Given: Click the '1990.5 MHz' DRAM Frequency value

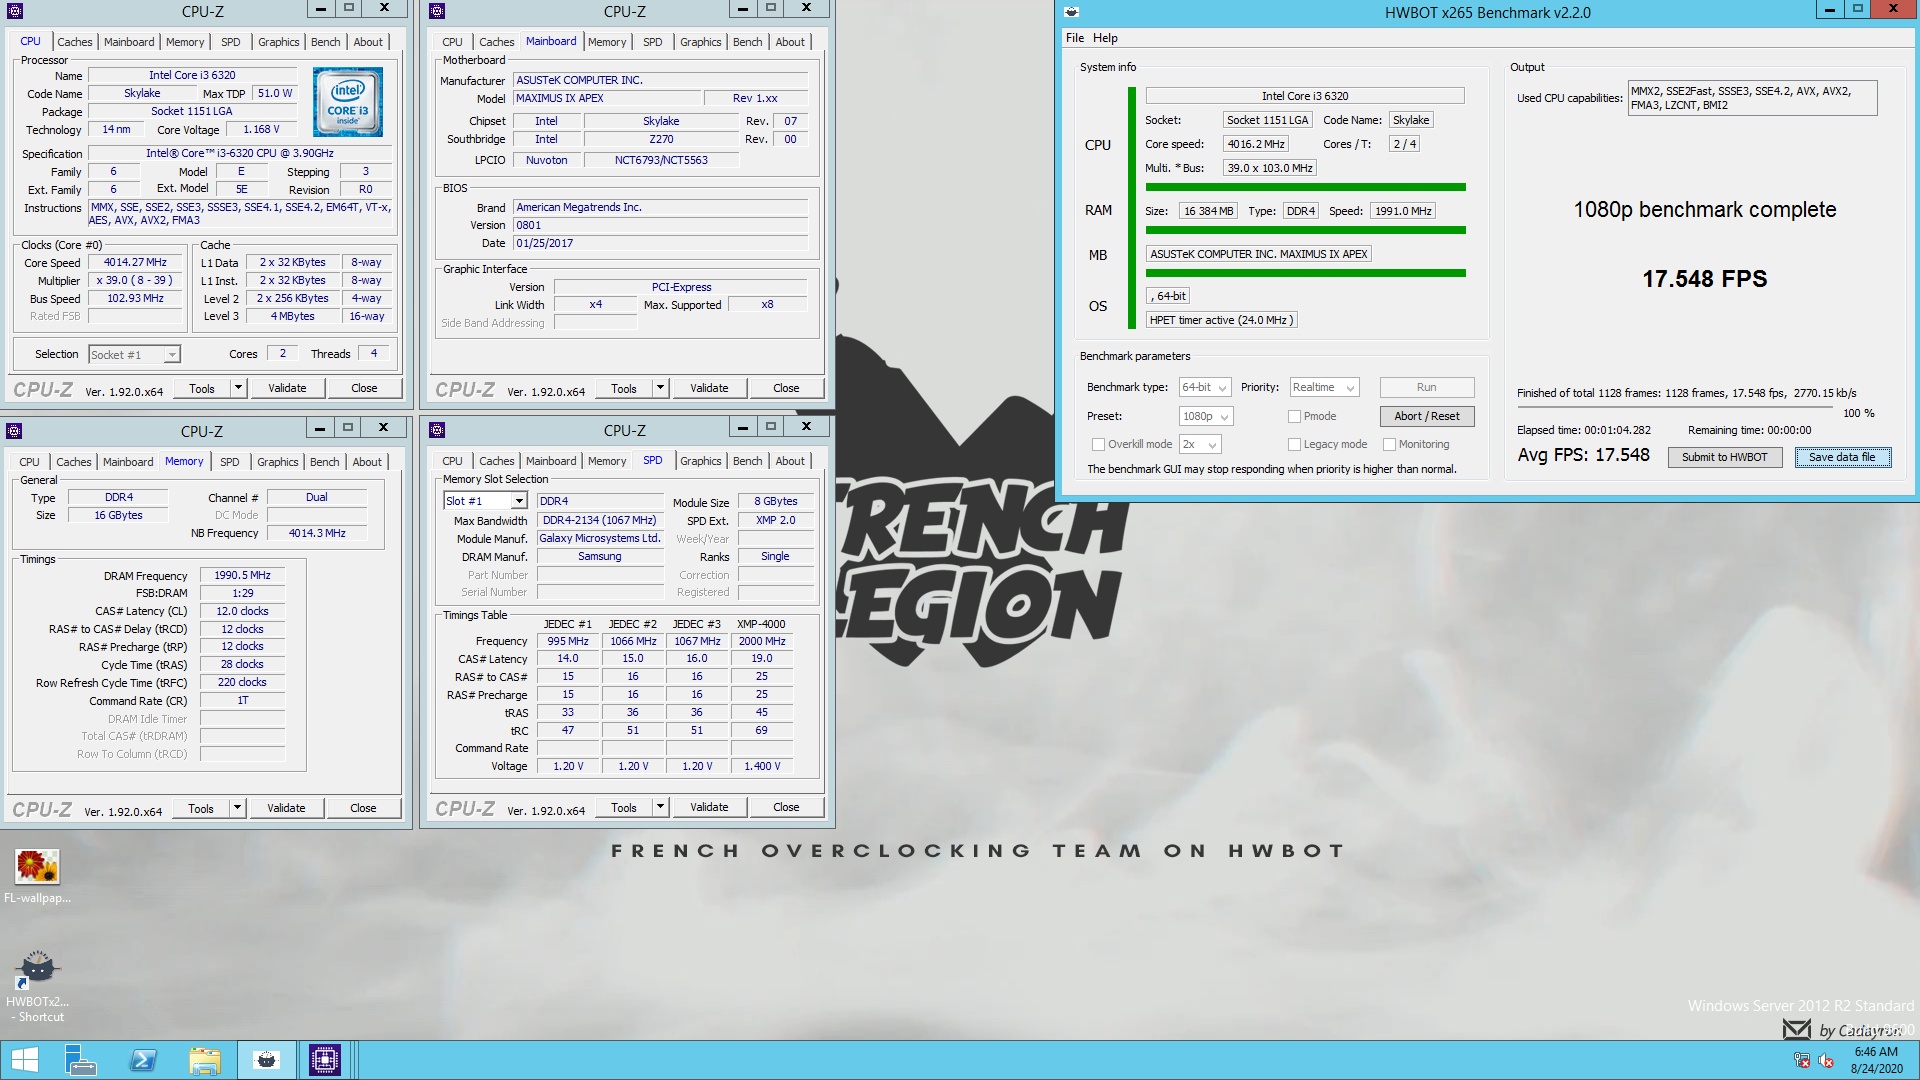Looking at the screenshot, I should pyautogui.click(x=242, y=575).
